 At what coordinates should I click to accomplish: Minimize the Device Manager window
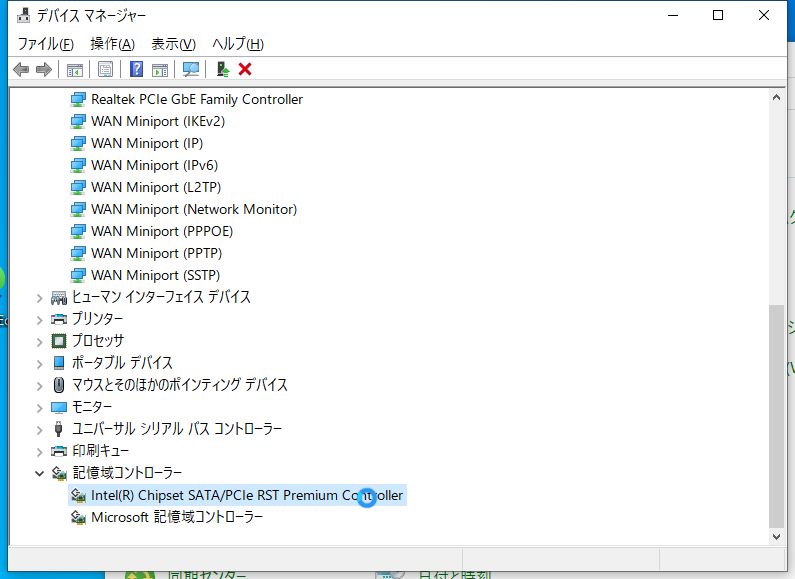[x=673, y=15]
